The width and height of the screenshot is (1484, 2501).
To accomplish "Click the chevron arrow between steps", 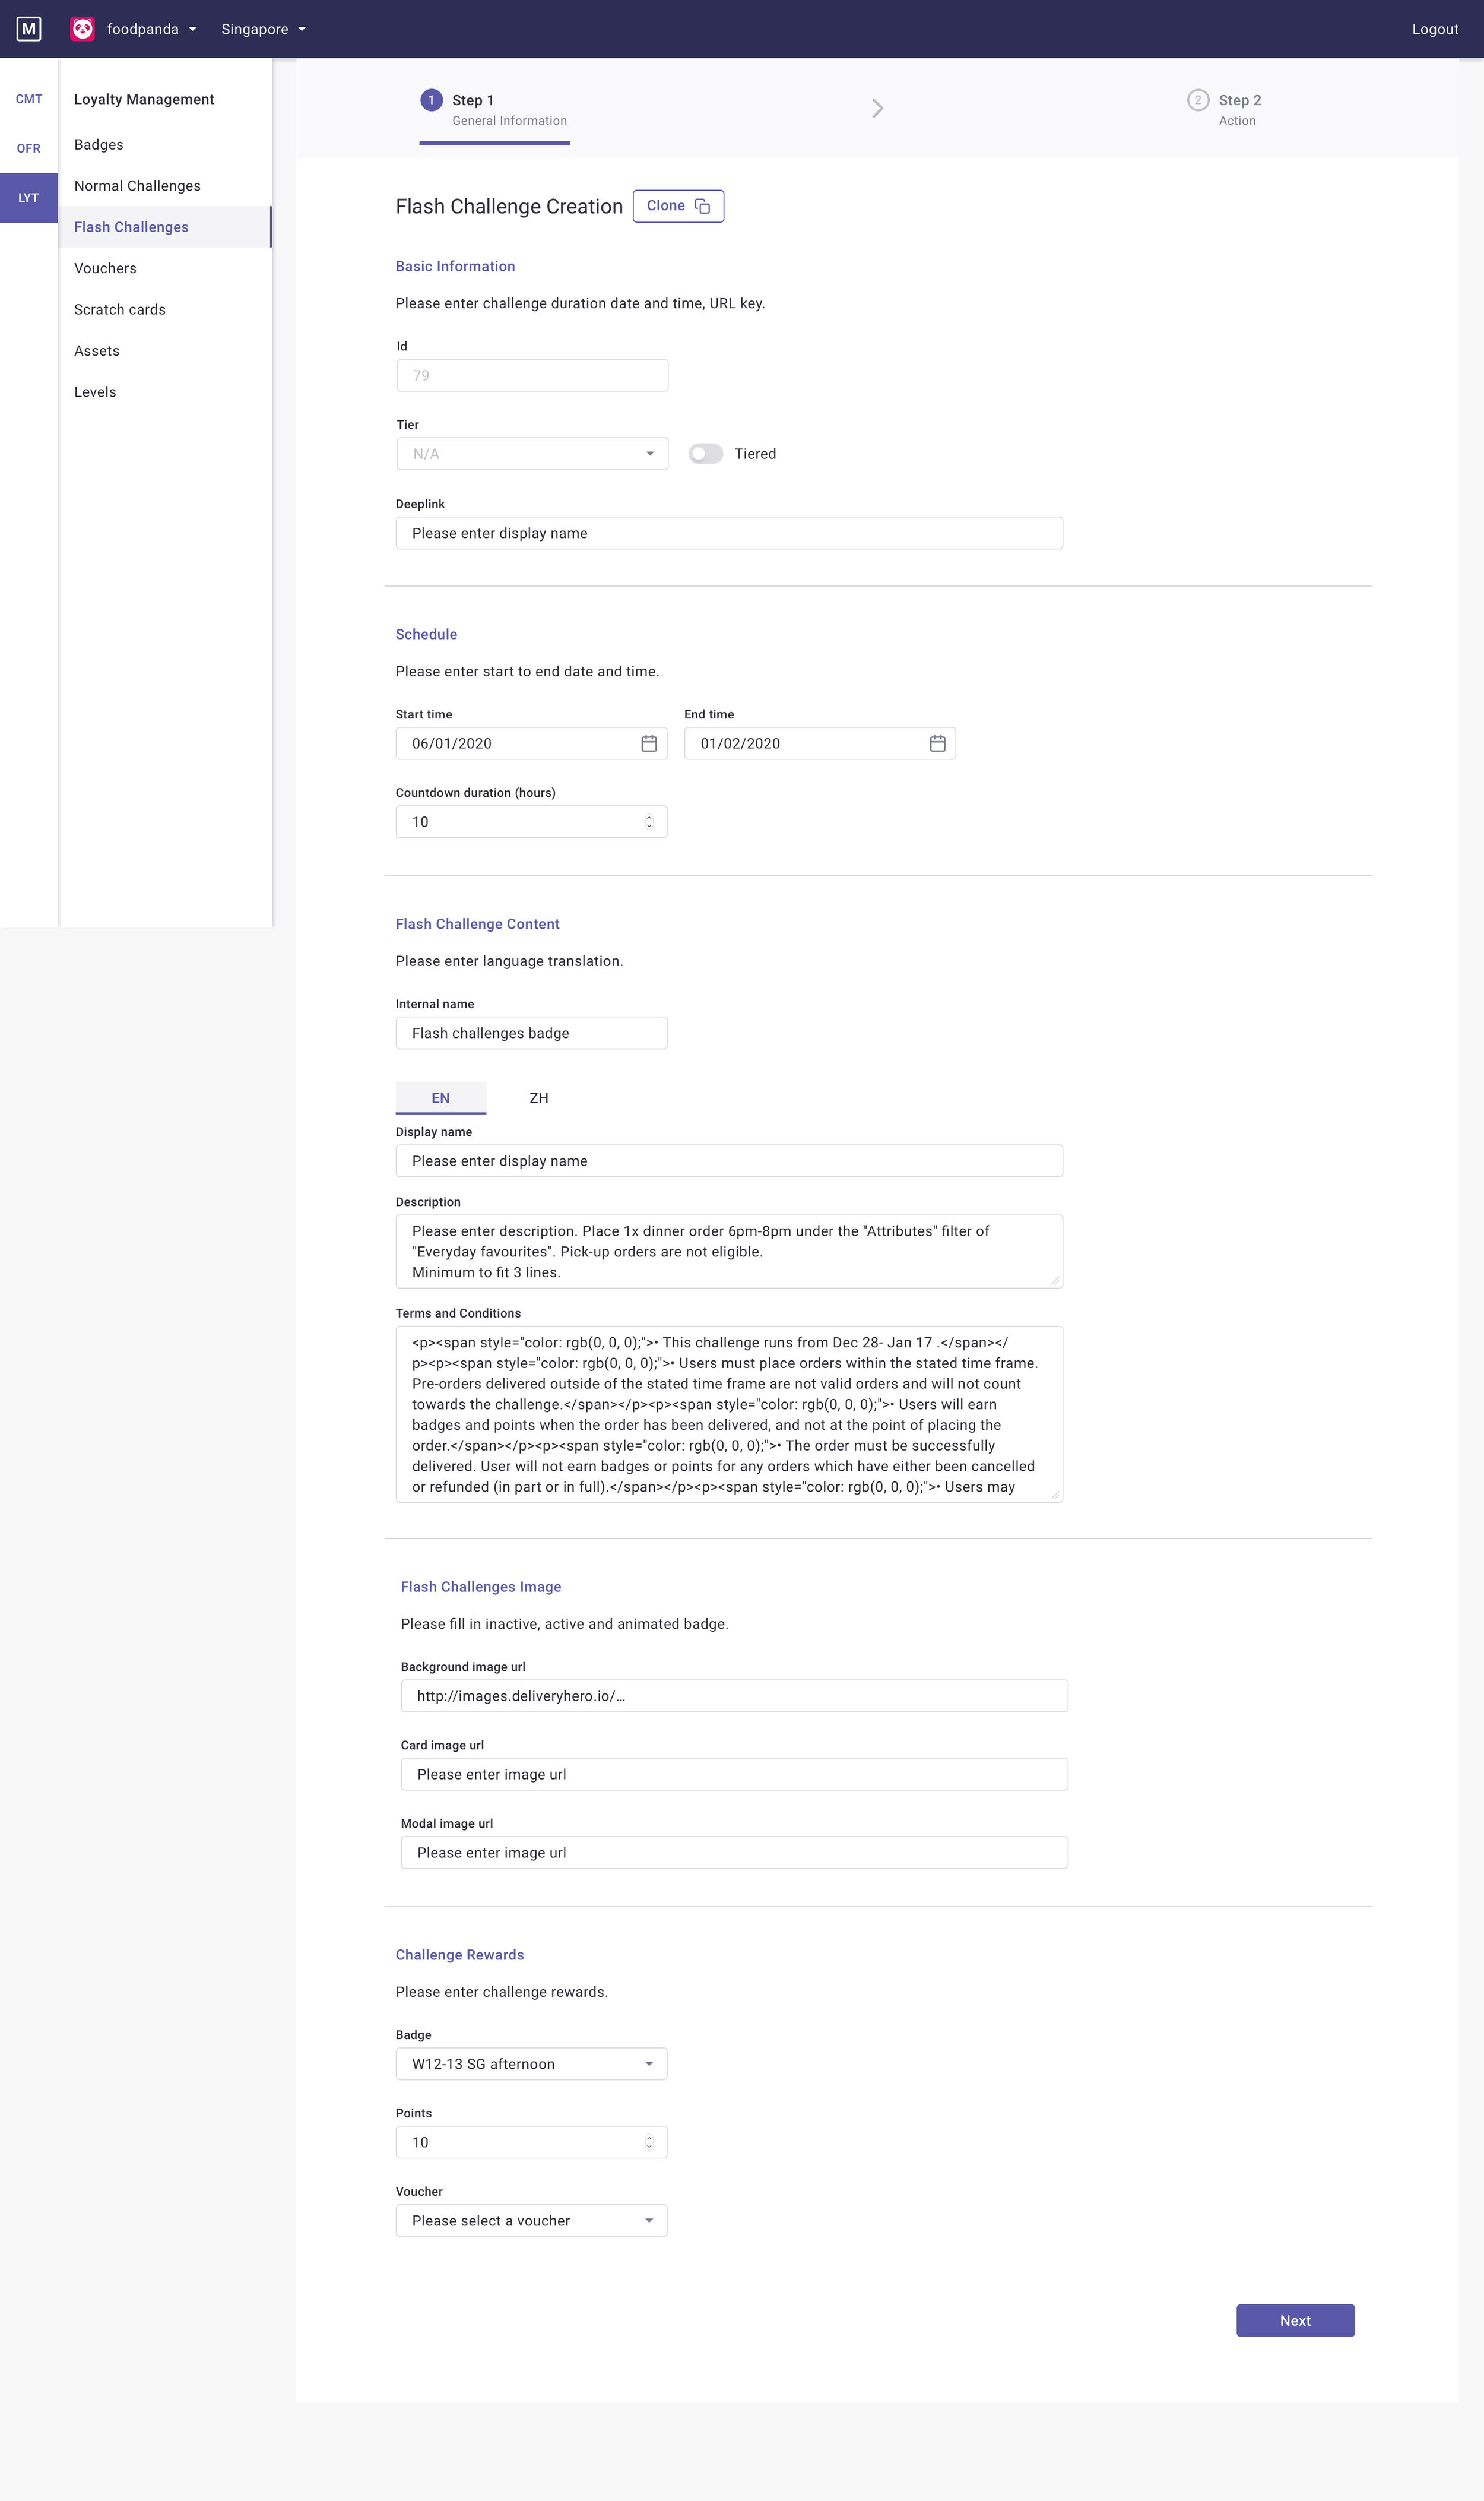I will click(x=877, y=108).
